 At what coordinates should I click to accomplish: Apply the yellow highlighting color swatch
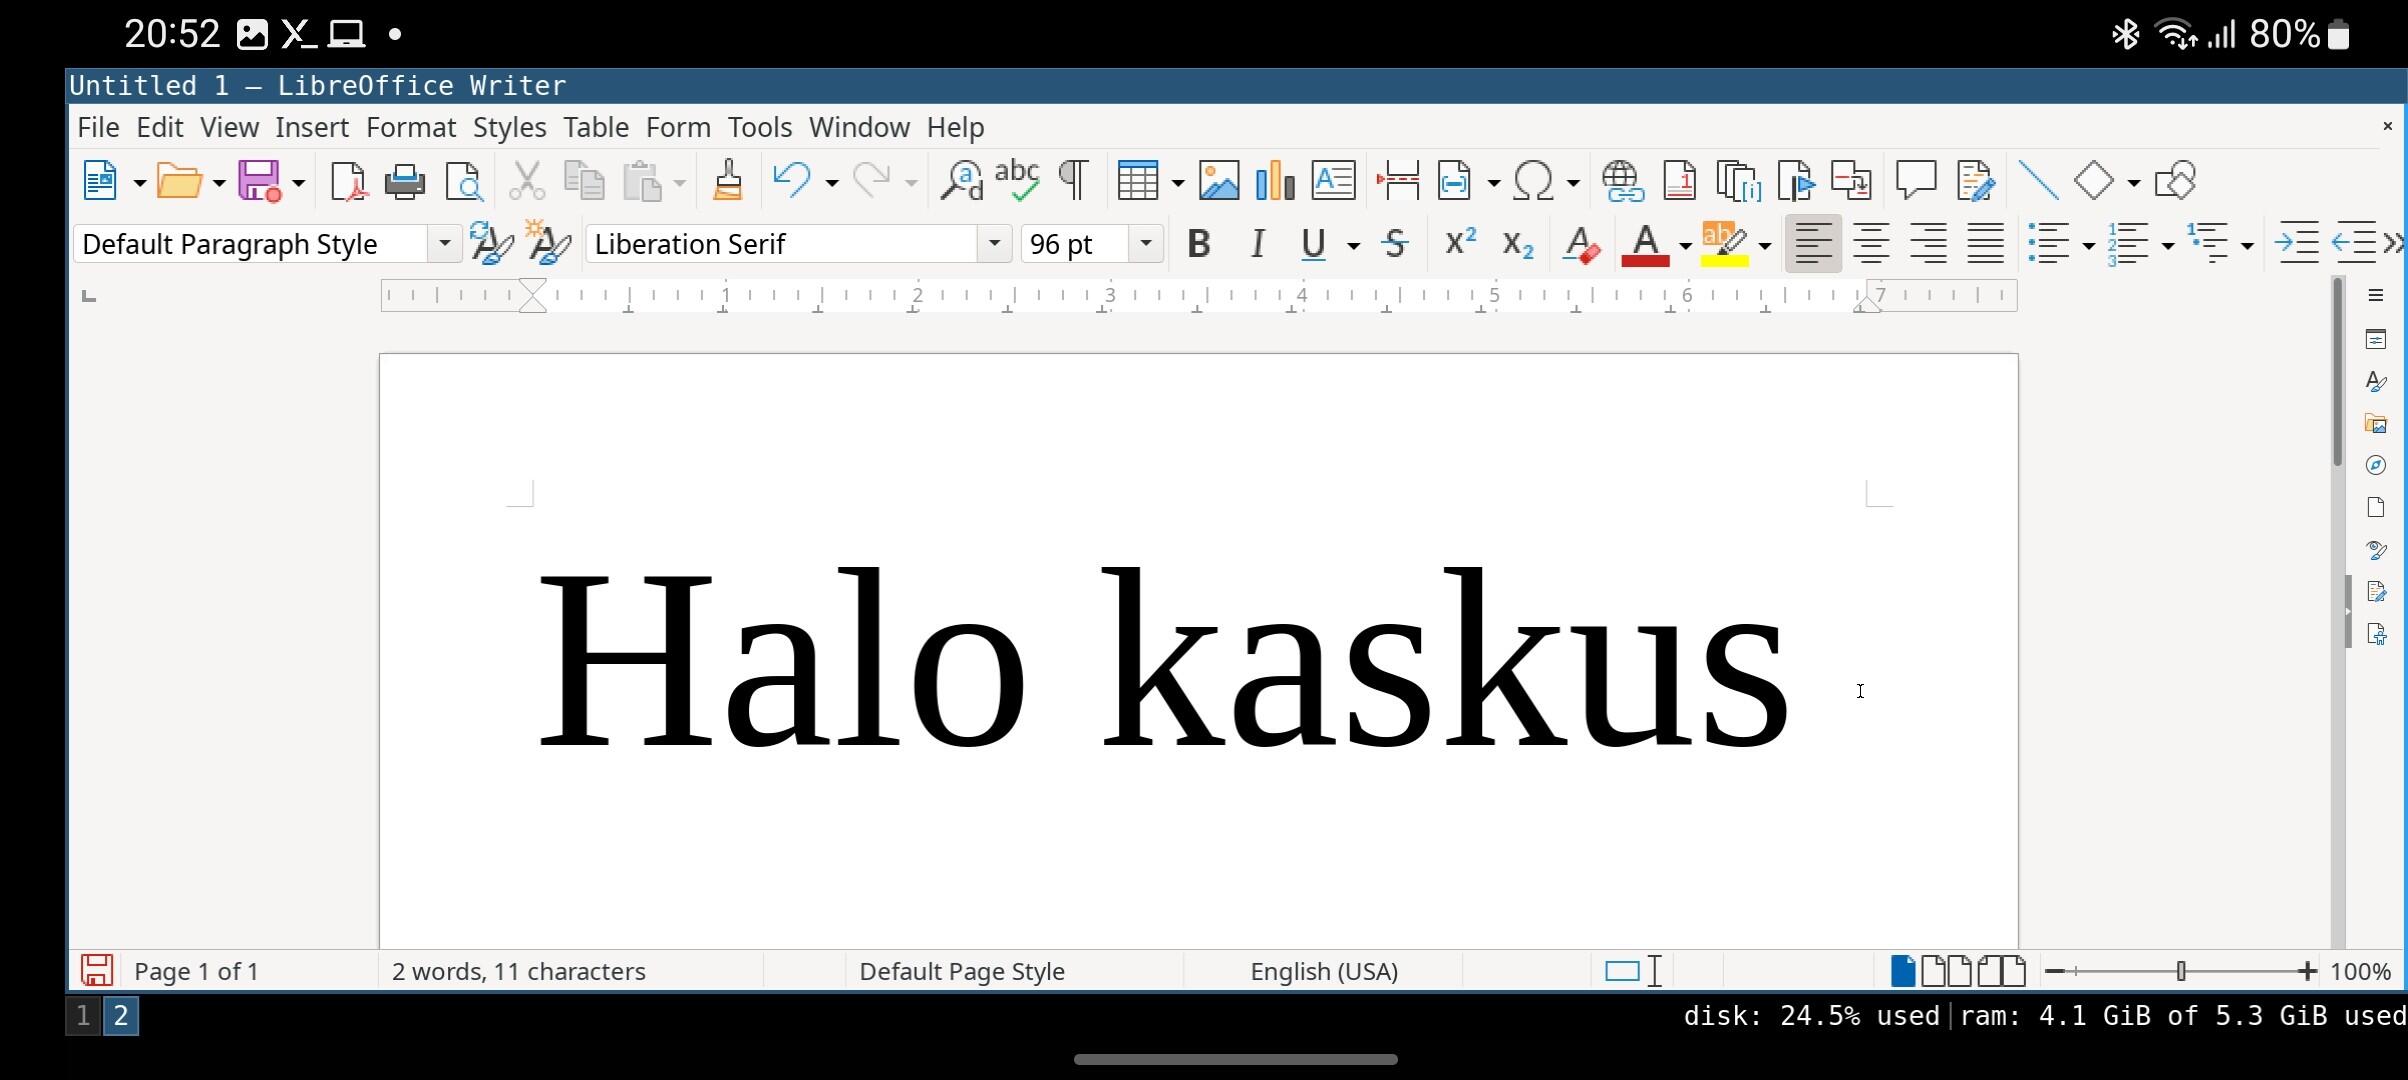tap(1725, 260)
